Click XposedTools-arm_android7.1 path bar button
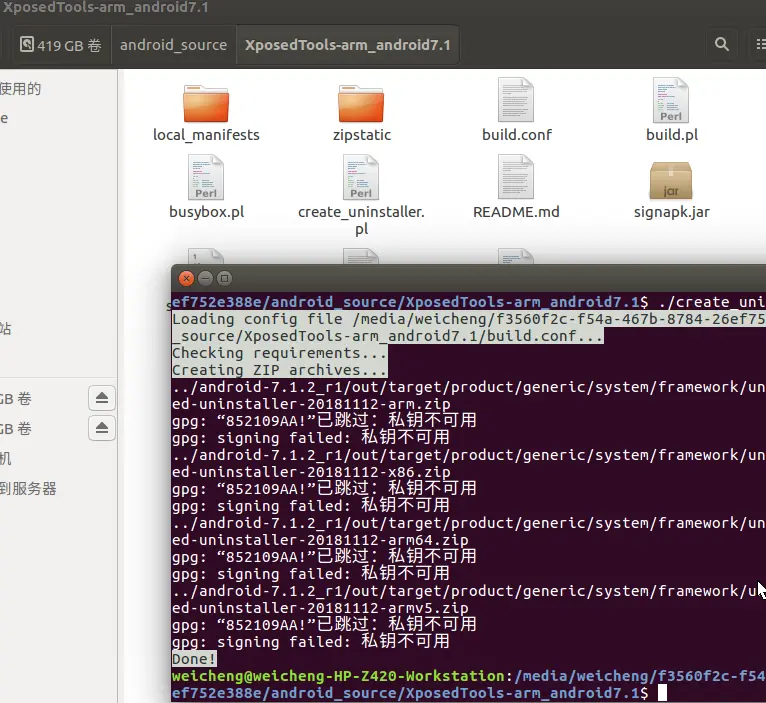766x703 pixels. (x=348, y=45)
